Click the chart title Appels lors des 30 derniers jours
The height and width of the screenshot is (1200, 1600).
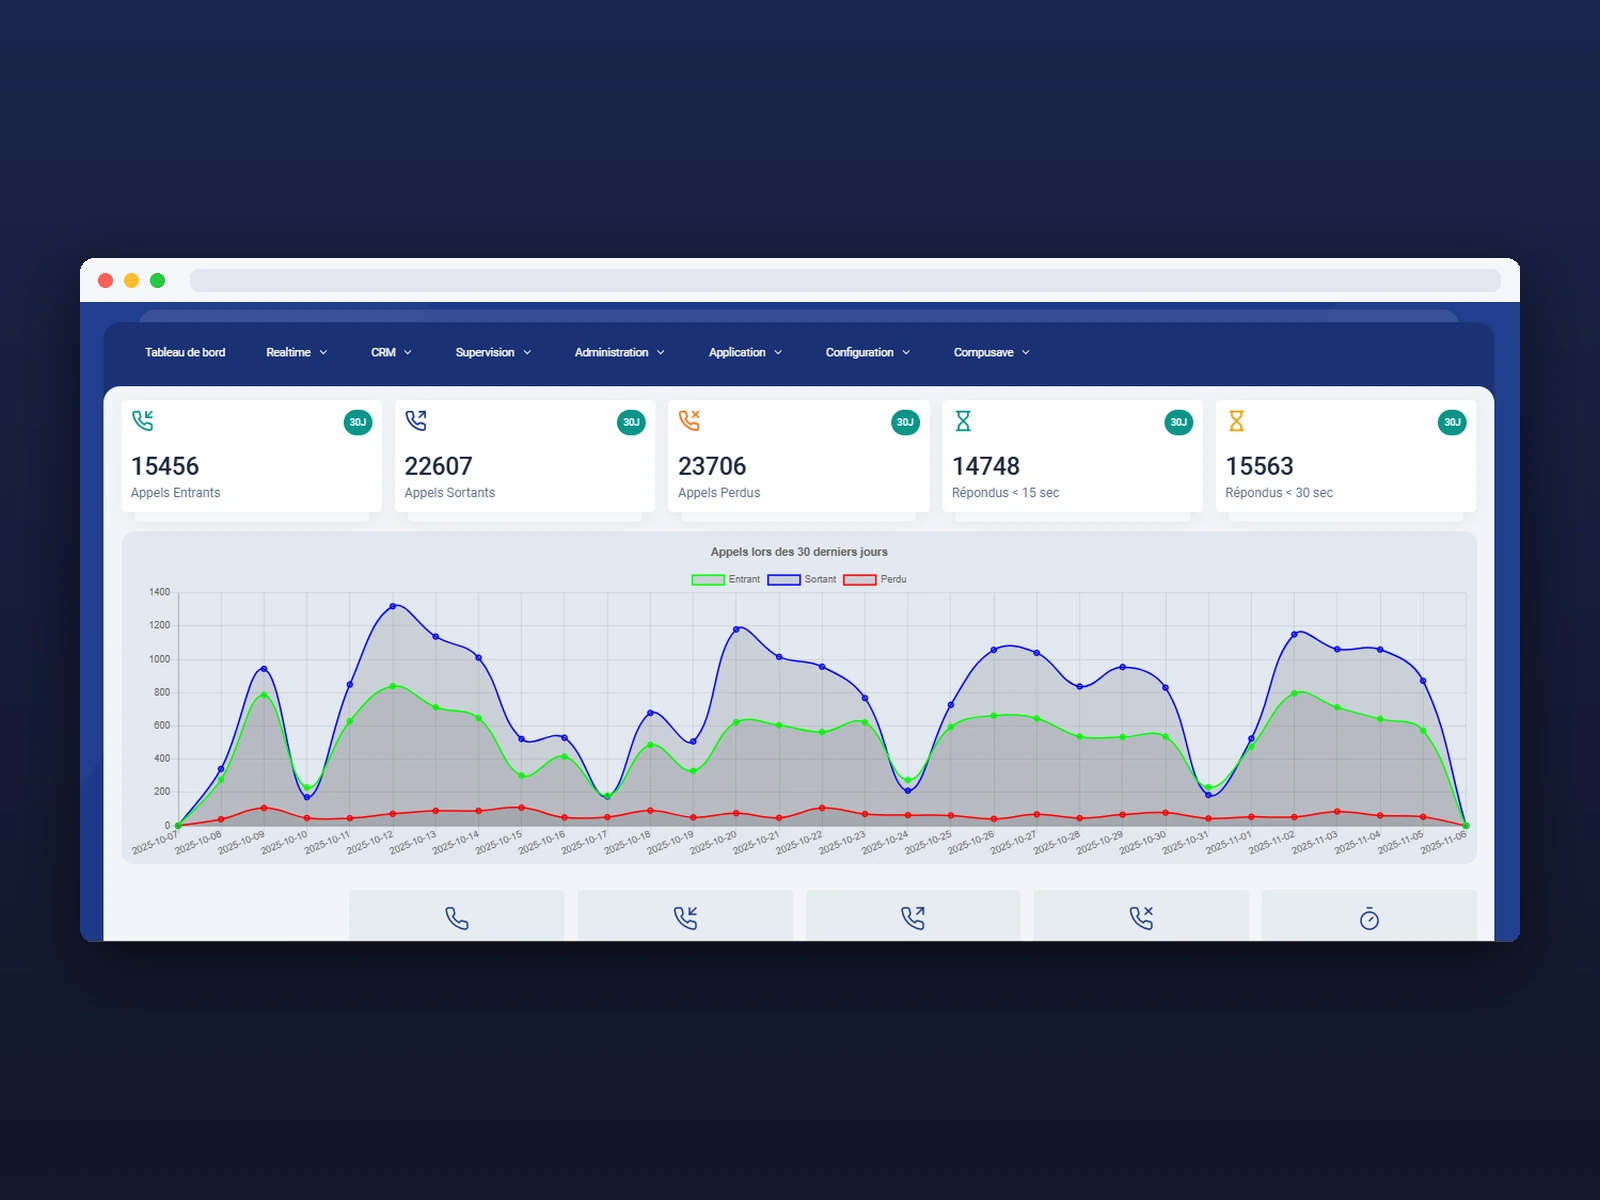799,552
